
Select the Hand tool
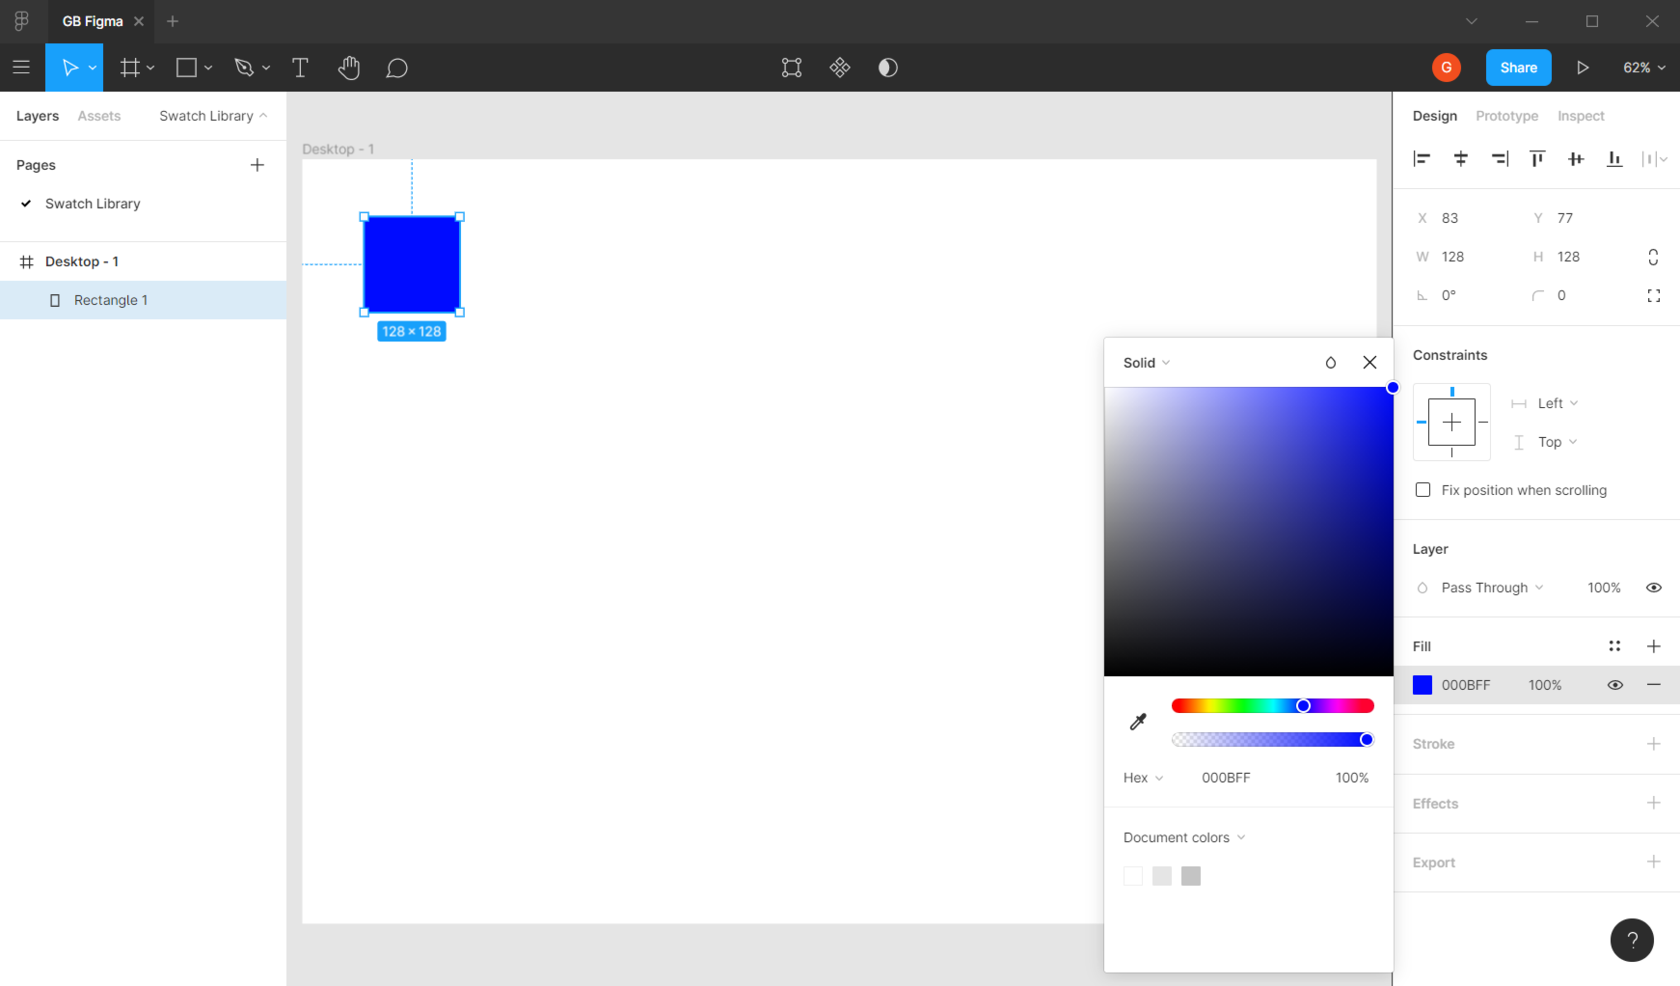pos(348,67)
